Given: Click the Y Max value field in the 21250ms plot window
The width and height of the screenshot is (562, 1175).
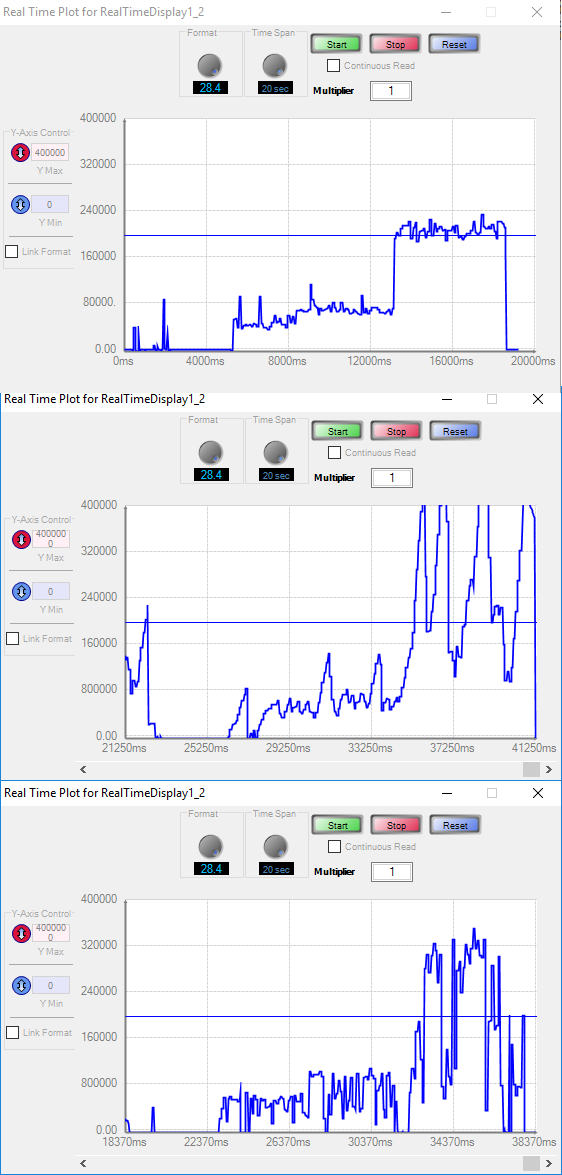Looking at the screenshot, I should 50,540.
